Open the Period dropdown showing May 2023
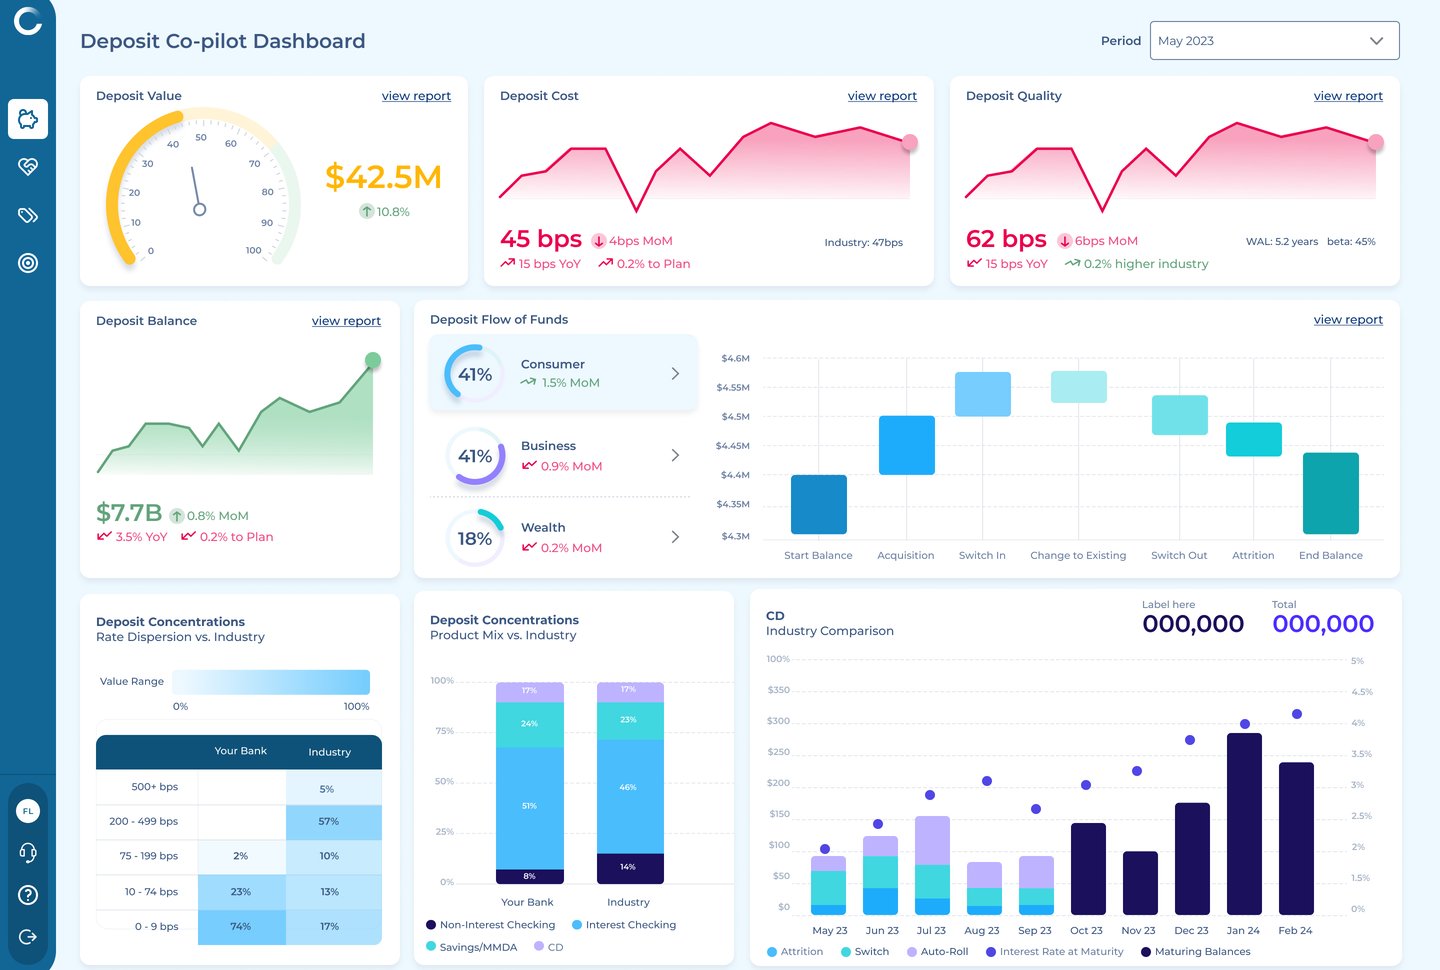Screen dimensions: 1440x970 1274,41
